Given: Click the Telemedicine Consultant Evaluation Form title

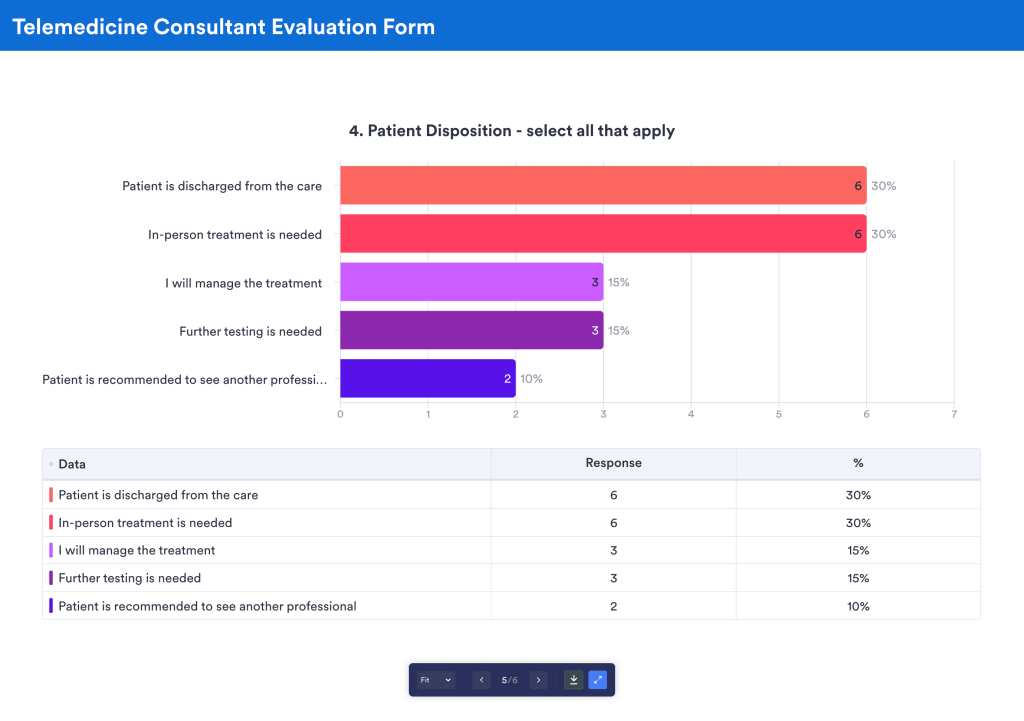Looking at the screenshot, I should [x=224, y=26].
